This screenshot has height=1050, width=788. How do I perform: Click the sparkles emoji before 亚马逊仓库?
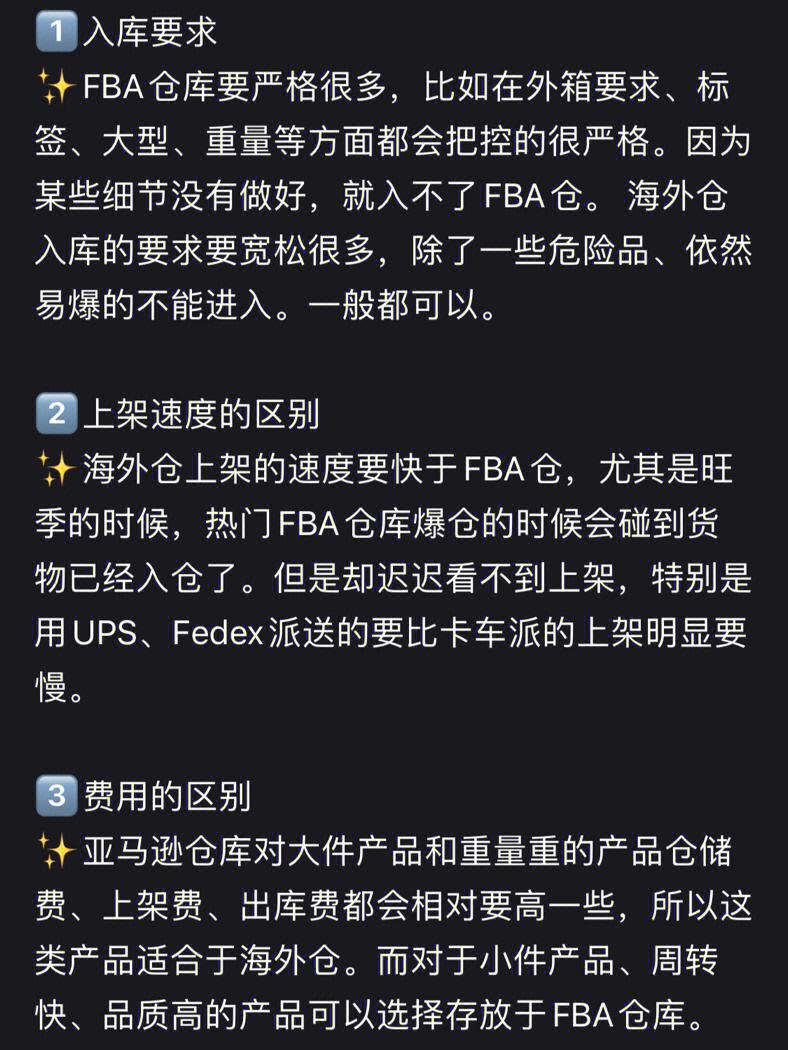(55, 851)
